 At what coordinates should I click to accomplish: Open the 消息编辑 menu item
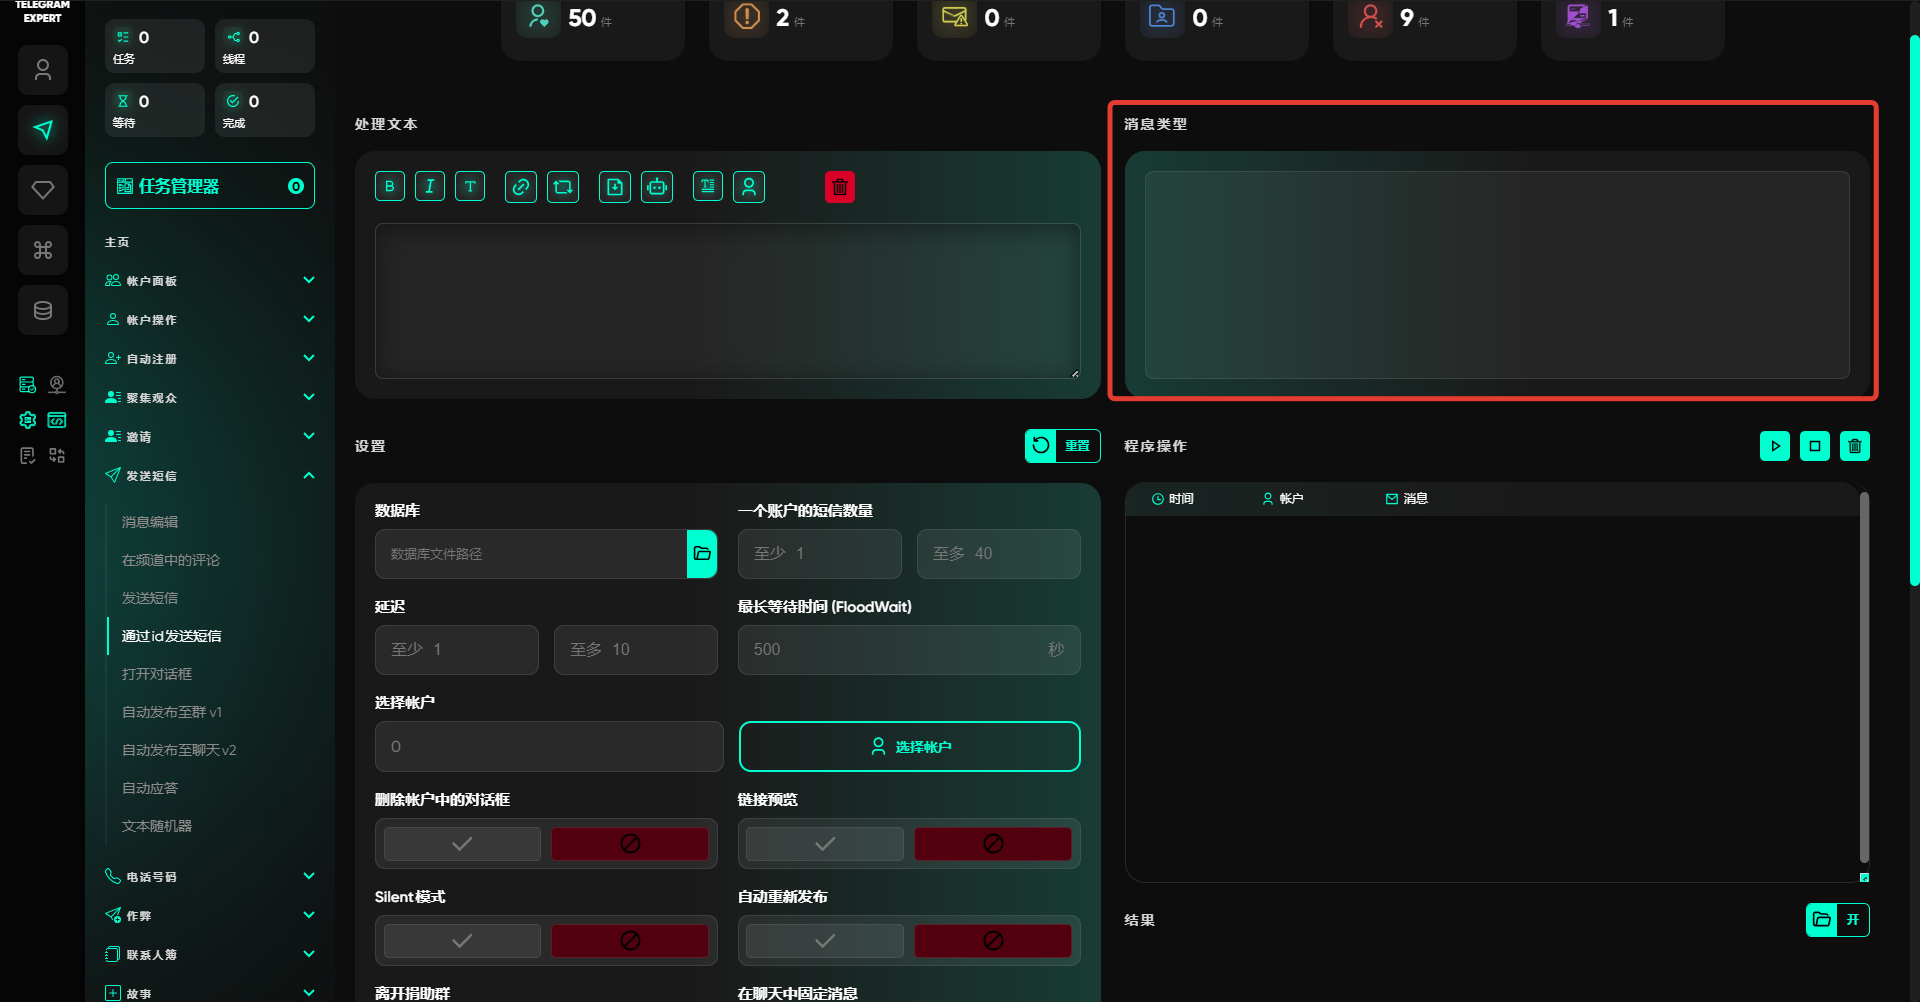point(150,522)
